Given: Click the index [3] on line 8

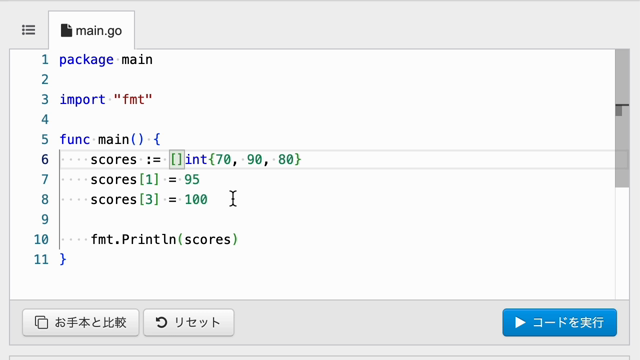Looking at the screenshot, I should [x=149, y=200].
